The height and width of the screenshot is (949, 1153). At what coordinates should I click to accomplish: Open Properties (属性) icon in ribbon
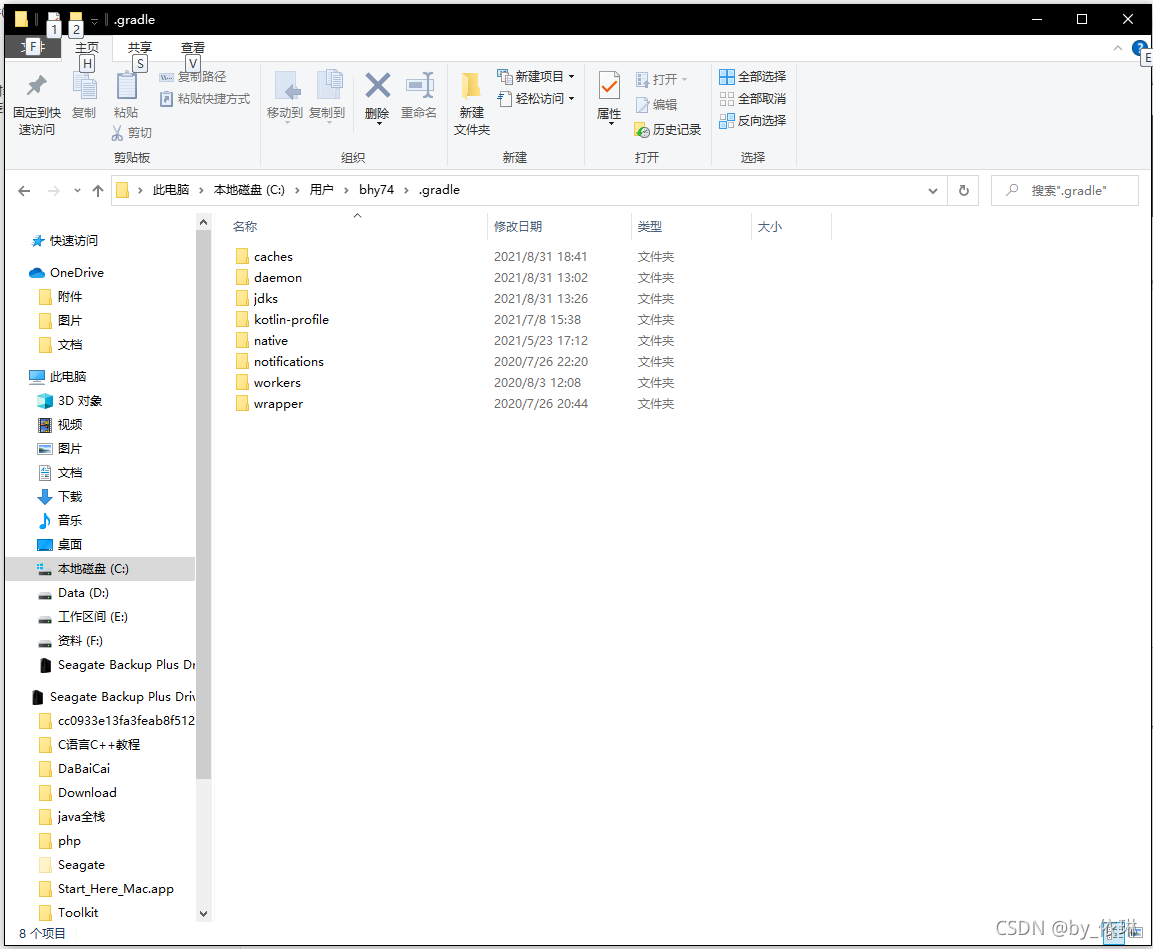pyautogui.click(x=609, y=88)
